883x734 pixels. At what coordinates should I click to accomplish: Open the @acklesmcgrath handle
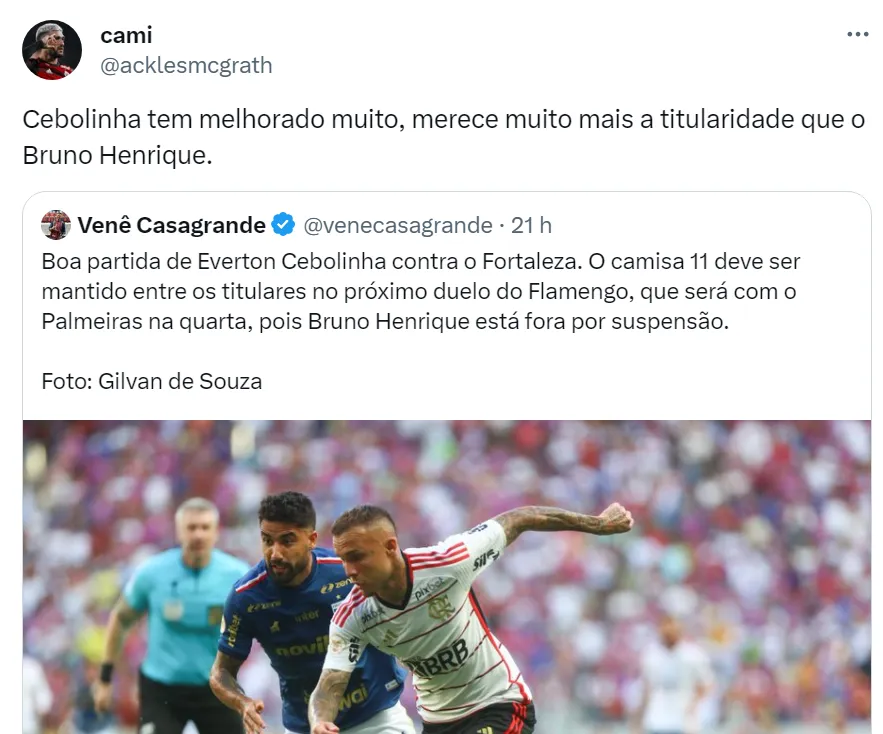(186, 65)
